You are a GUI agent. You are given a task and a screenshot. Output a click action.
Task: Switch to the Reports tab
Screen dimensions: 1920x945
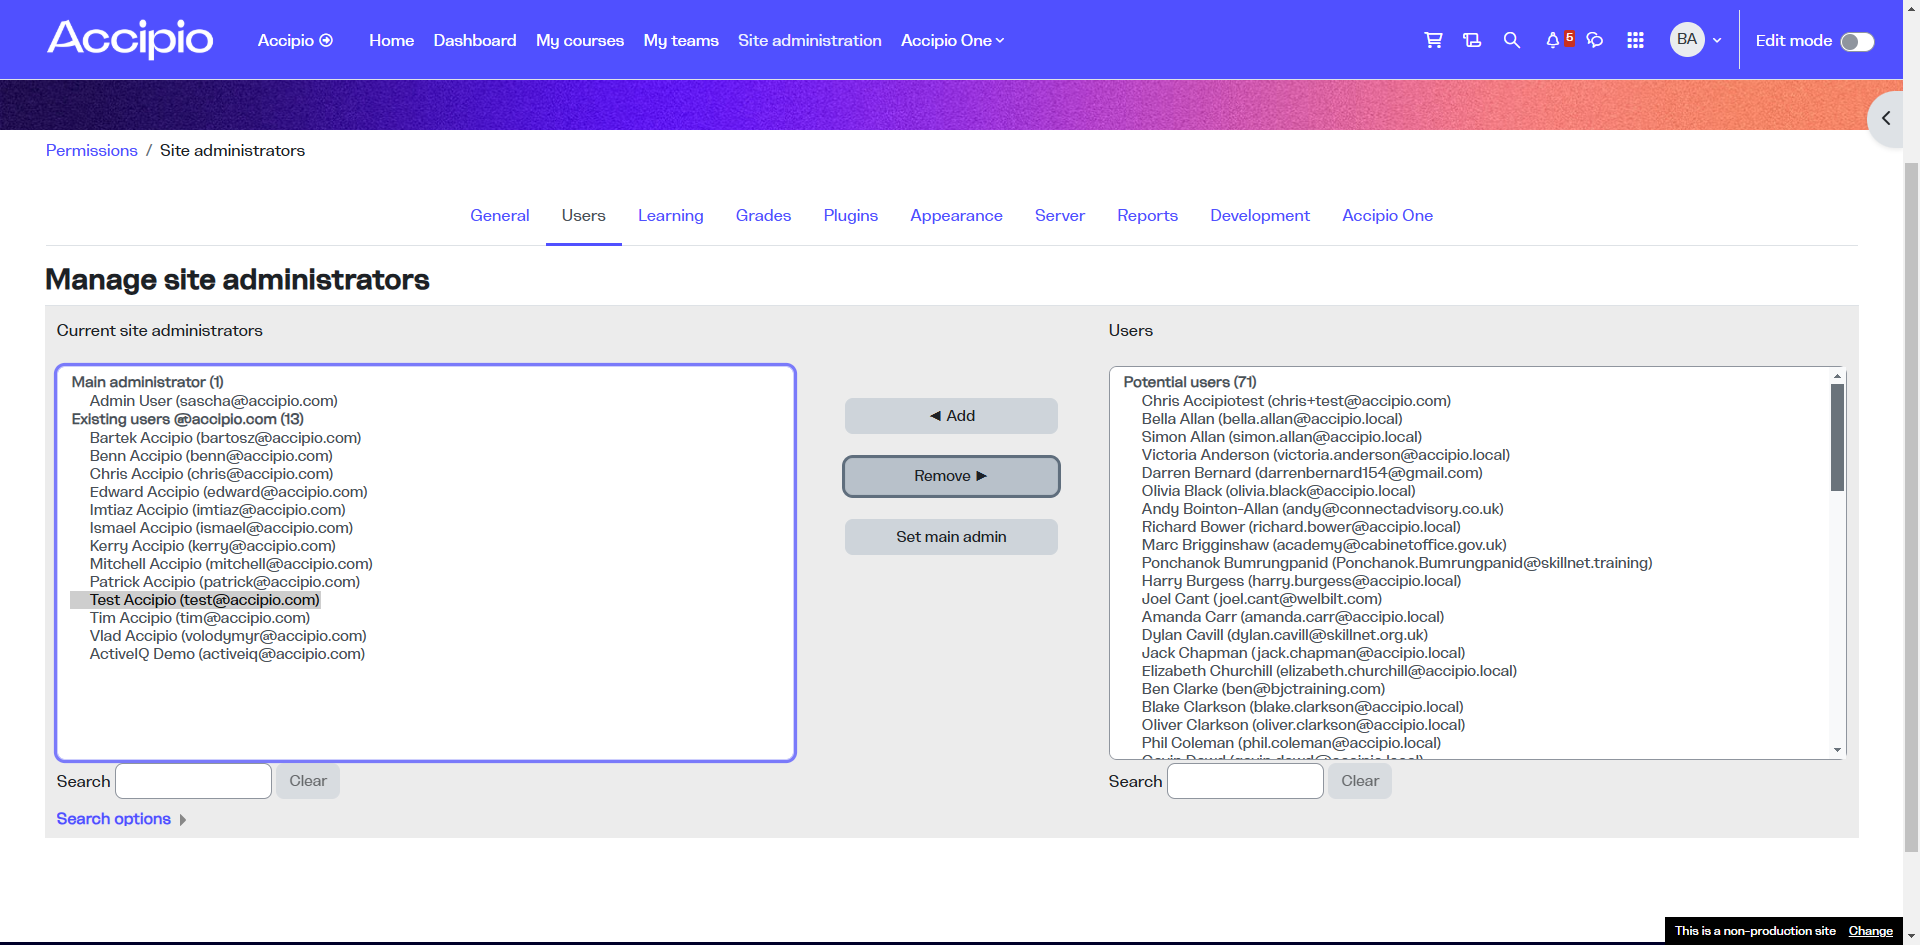(x=1148, y=216)
